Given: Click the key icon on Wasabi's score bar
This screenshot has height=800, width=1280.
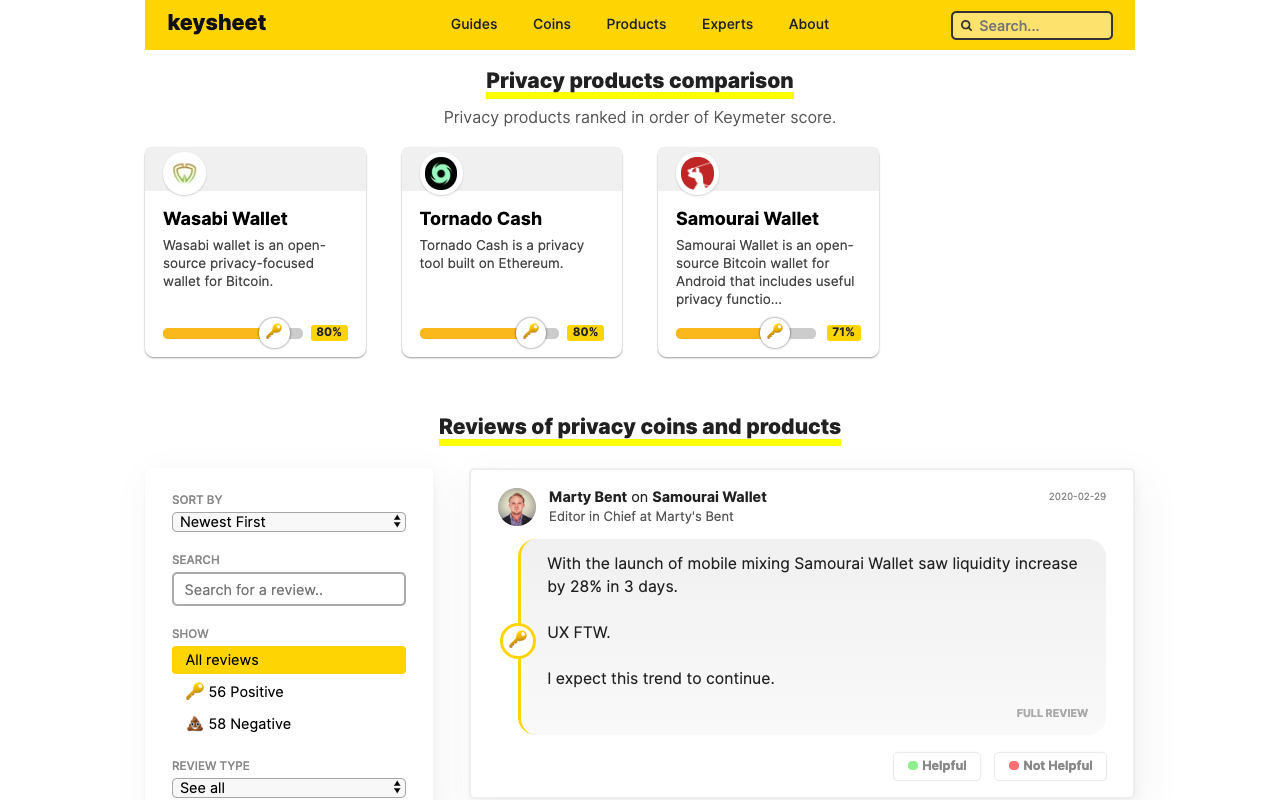Looking at the screenshot, I should (x=274, y=332).
